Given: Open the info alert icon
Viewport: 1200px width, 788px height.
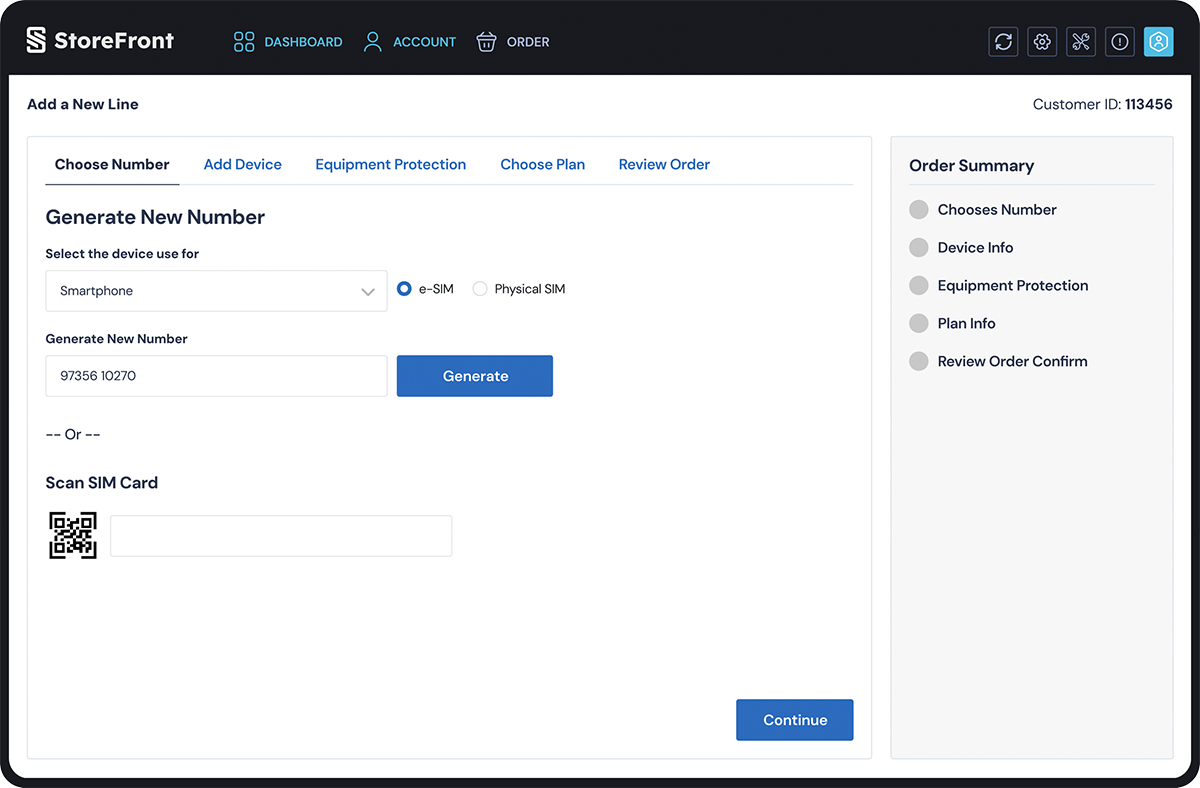Looking at the screenshot, I should [1120, 42].
